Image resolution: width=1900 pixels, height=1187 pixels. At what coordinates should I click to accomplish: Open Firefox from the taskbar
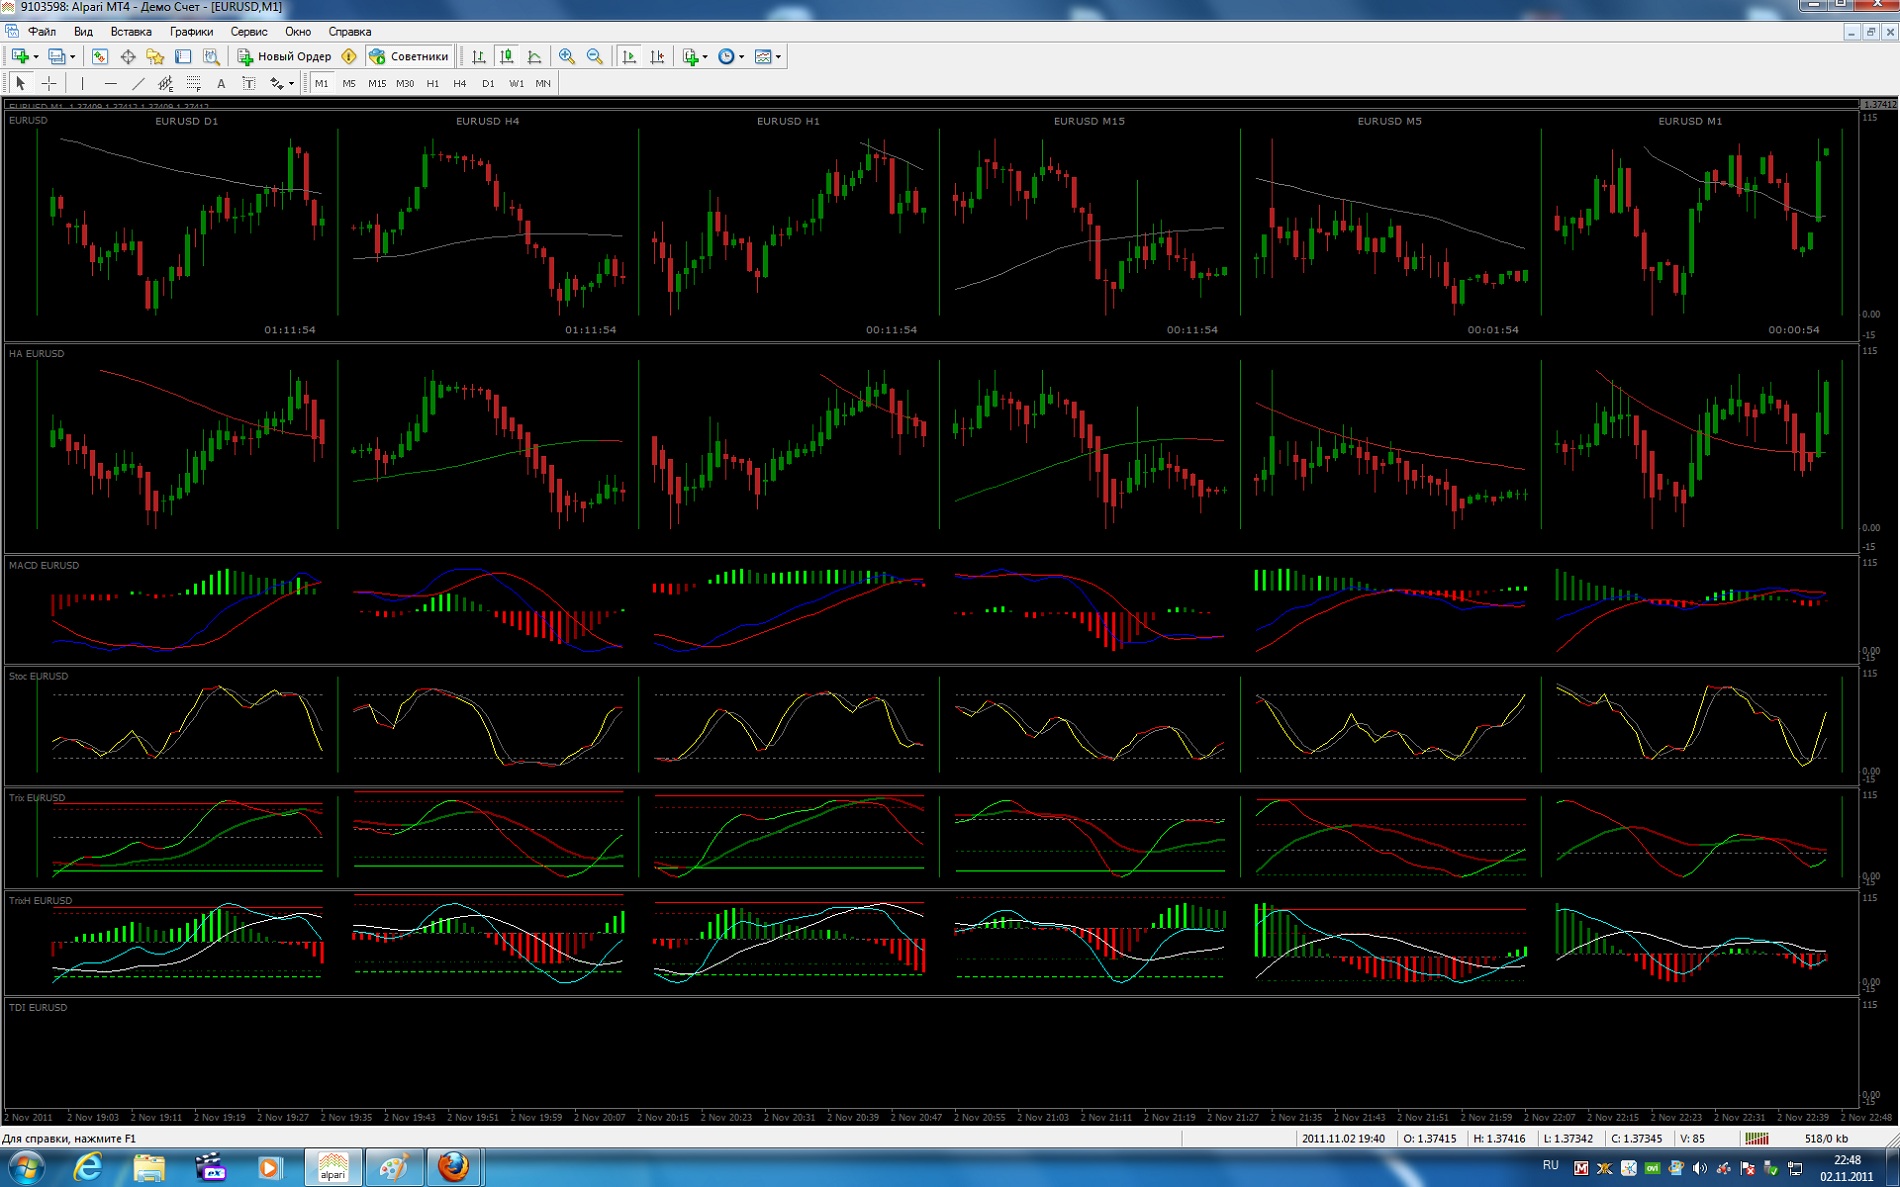coord(455,1167)
